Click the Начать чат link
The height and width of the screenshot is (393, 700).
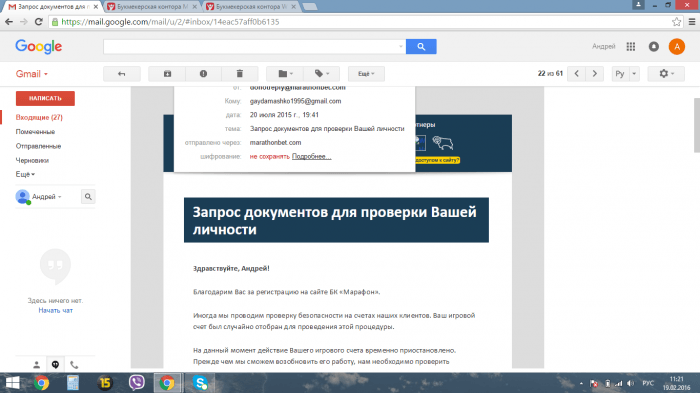[55, 310]
